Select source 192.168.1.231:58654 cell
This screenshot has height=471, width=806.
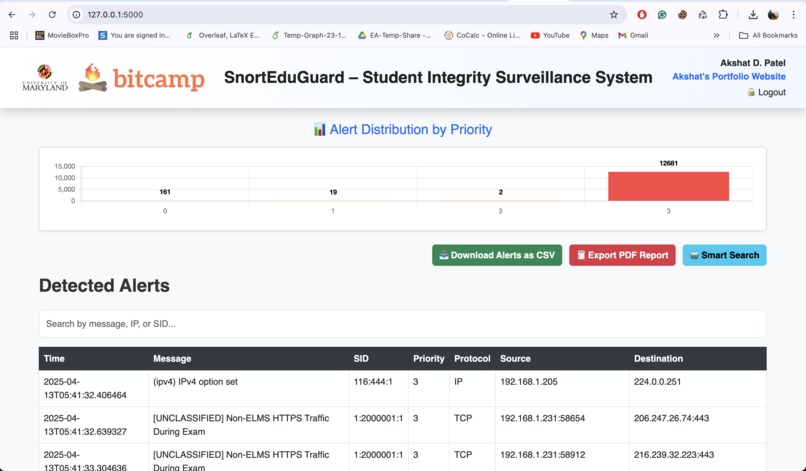[x=562, y=425]
